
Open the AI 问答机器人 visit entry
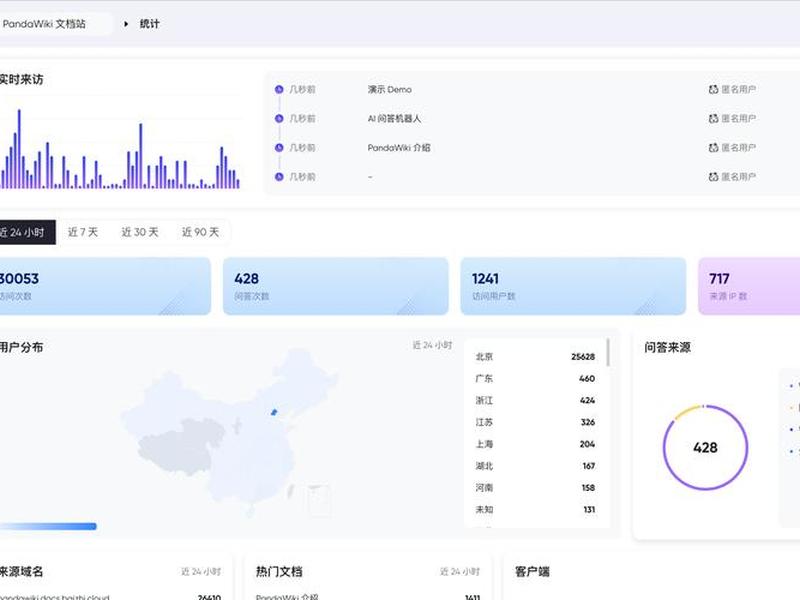(394, 118)
